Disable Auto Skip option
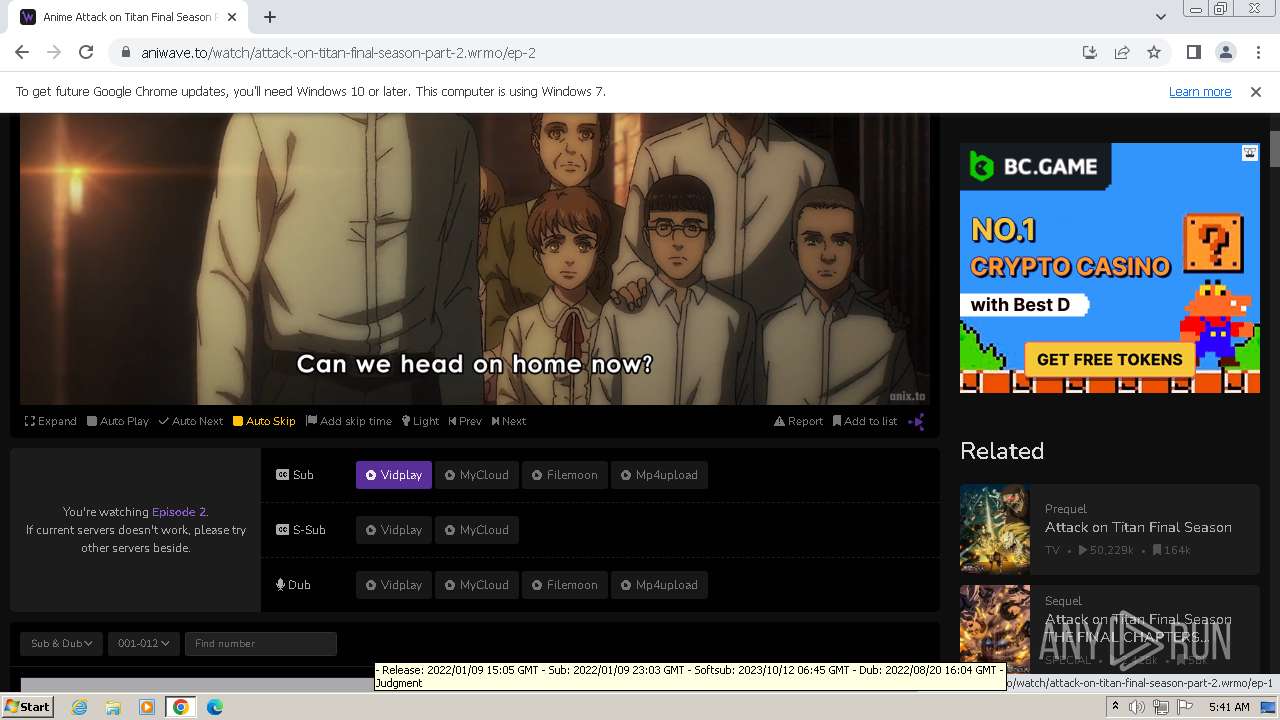Image resolution: width=1280 pixels, height=720 pixels. click(264, 421)
